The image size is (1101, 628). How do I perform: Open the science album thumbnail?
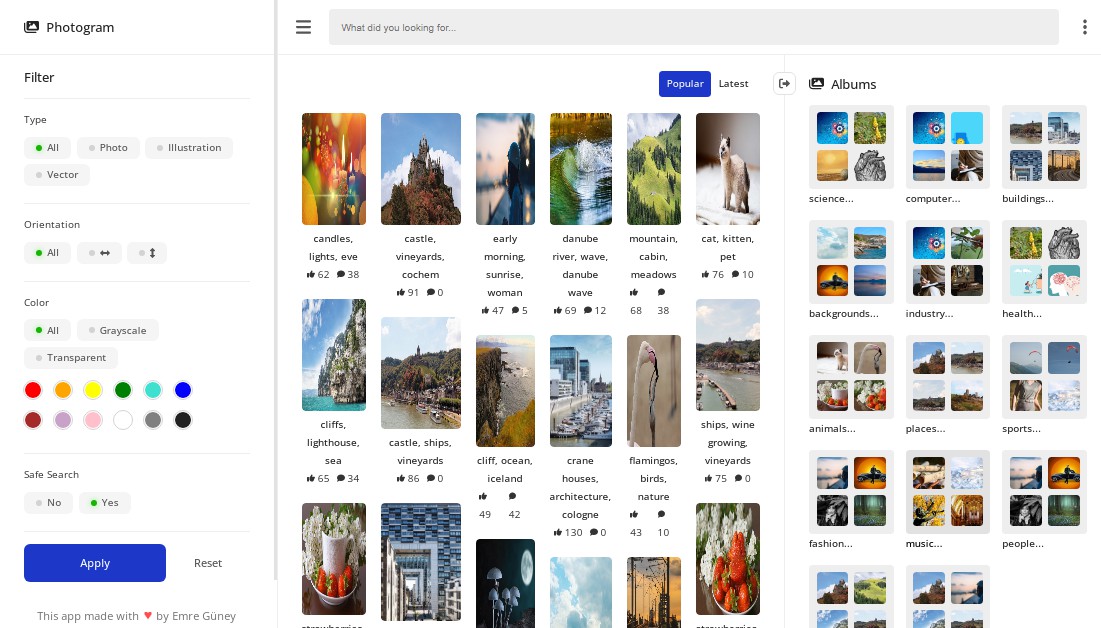click(851, 147)
